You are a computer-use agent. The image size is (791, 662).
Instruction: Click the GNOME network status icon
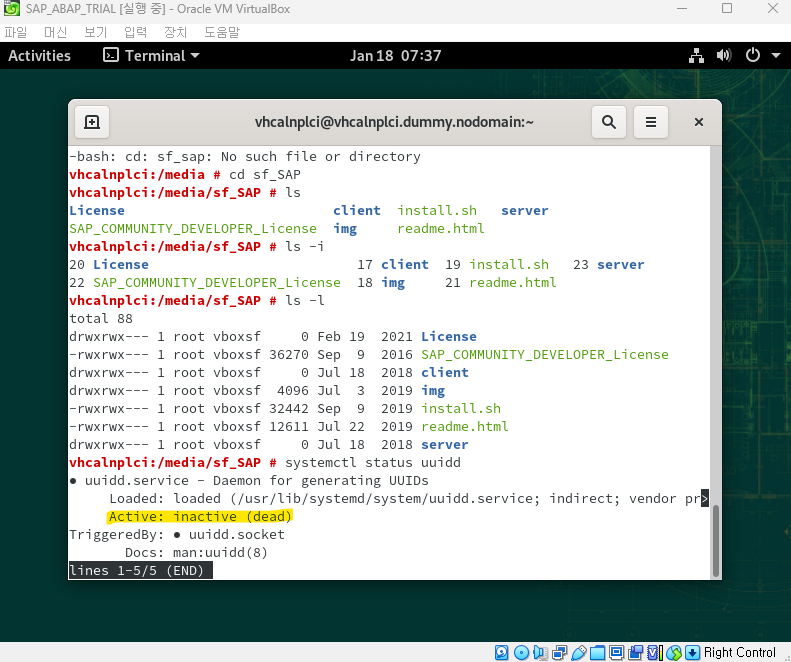click(696, 56)
